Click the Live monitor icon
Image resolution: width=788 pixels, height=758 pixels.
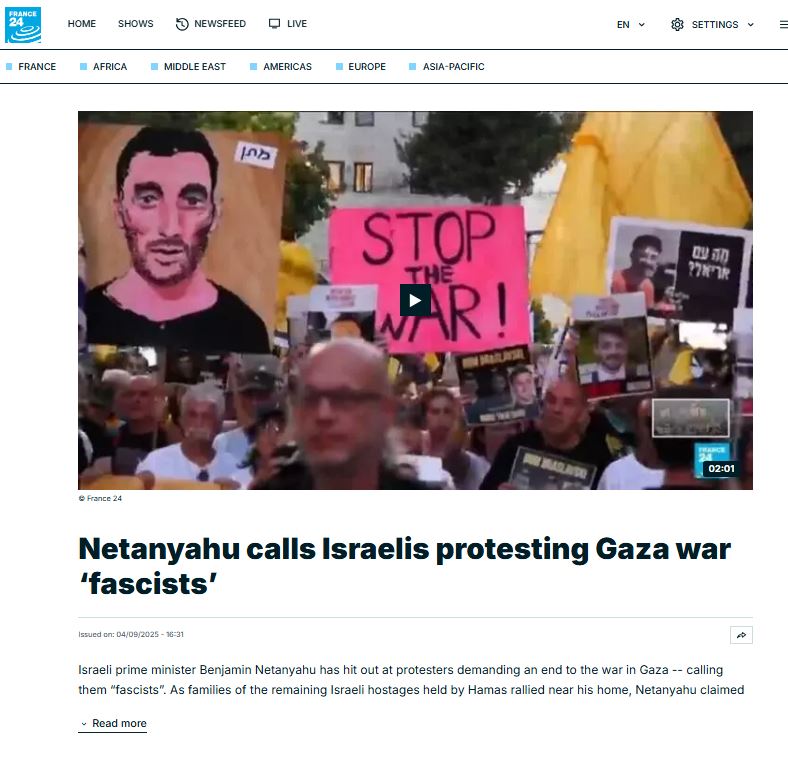274,24
